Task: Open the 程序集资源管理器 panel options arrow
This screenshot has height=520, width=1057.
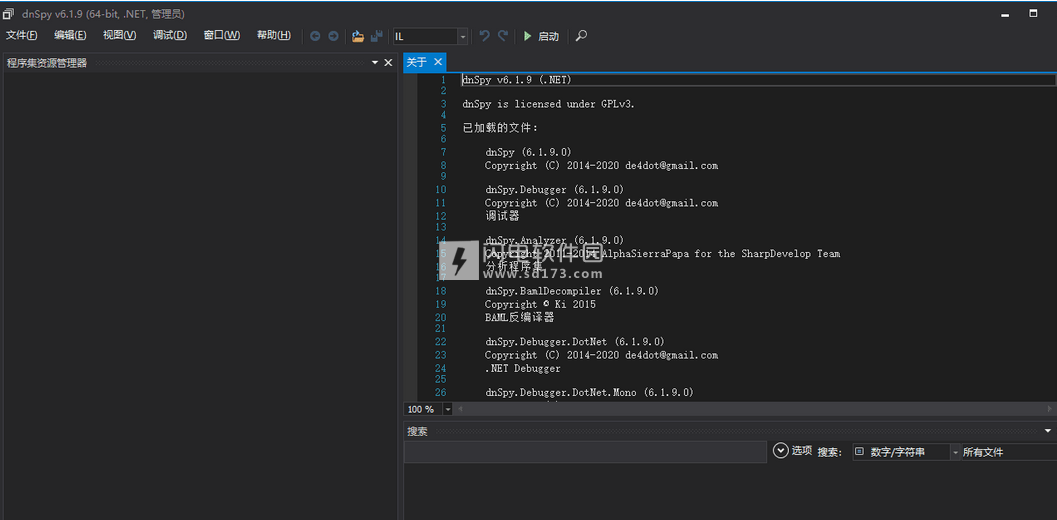Action: point(375,63)
